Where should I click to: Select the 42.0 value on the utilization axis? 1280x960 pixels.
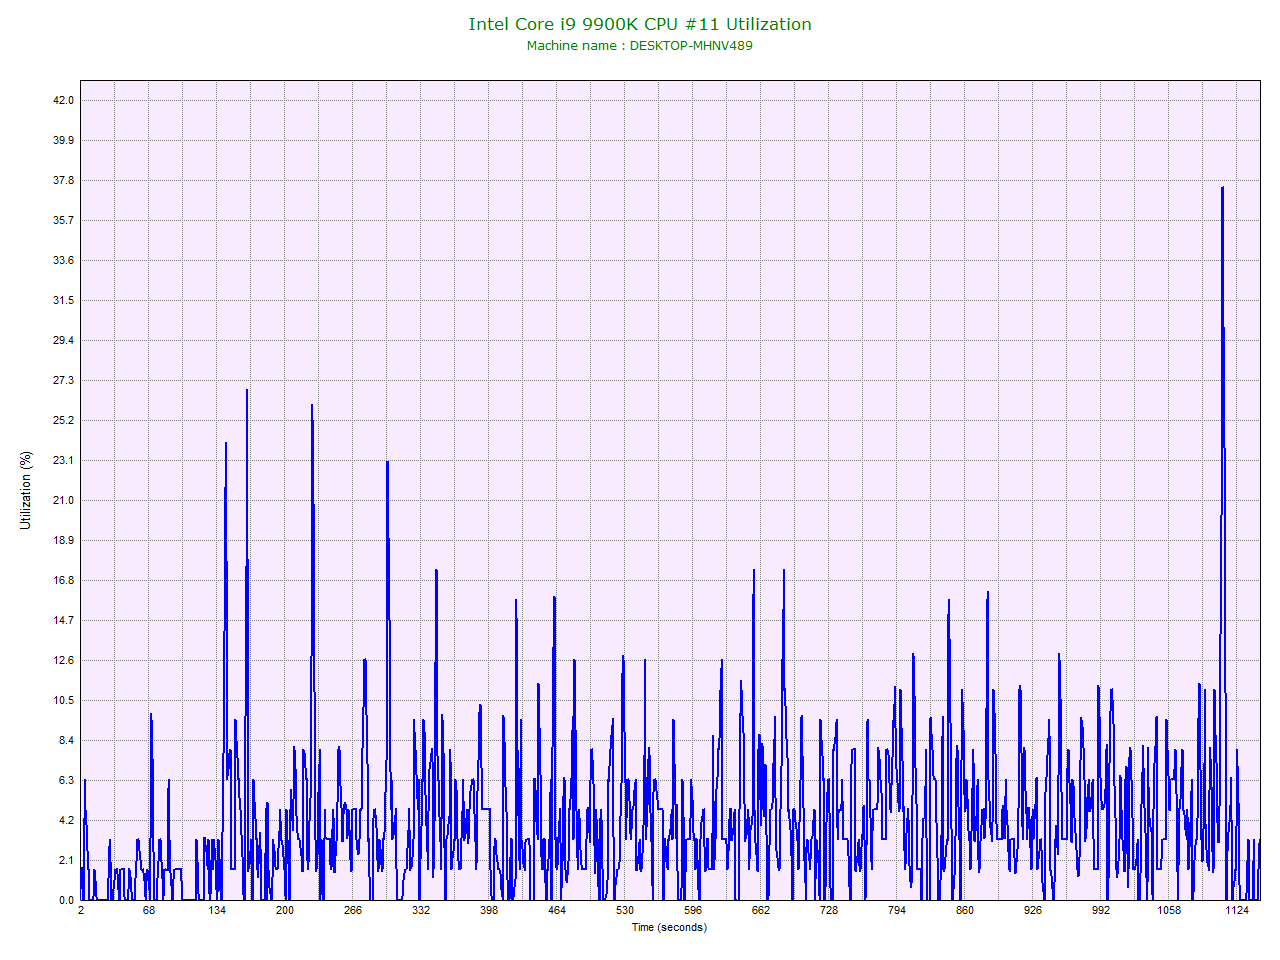(x=64, y=100)
